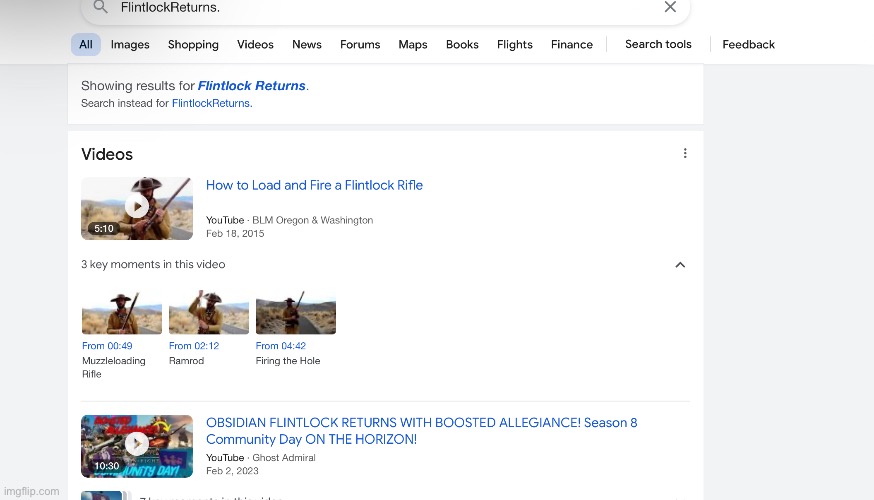The height and width of the screenshot is (500, 874).
Task: Click the 'Videos' section heading
Action: point(107,154)
